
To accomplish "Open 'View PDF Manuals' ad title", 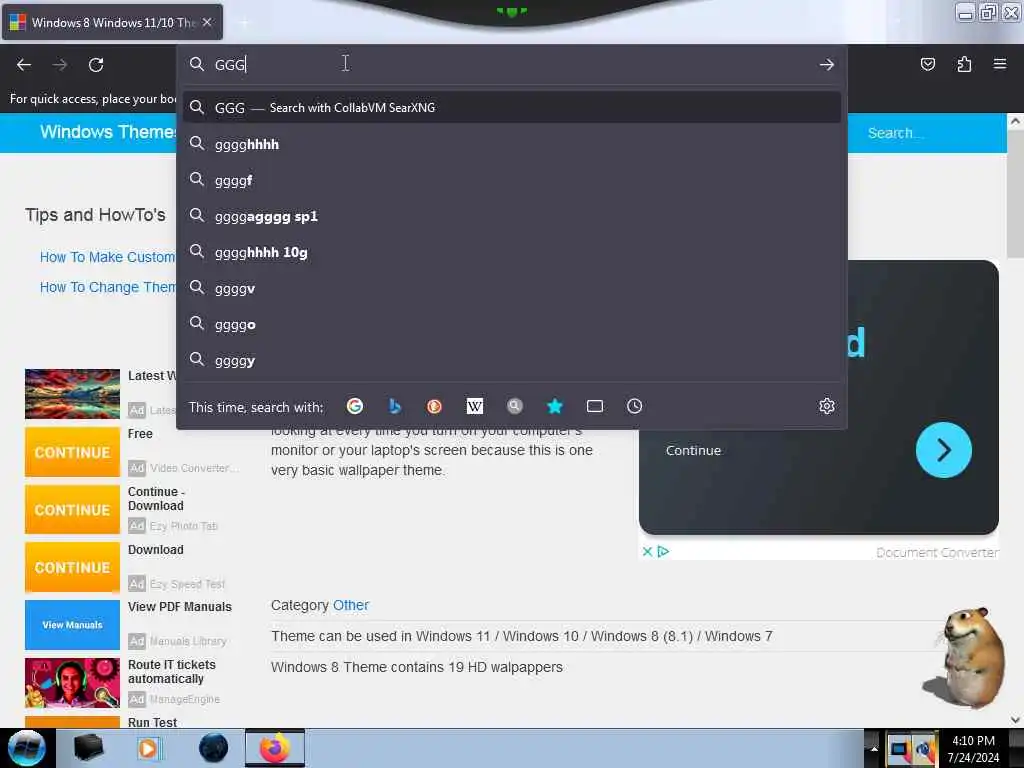I will click(180, 607).
